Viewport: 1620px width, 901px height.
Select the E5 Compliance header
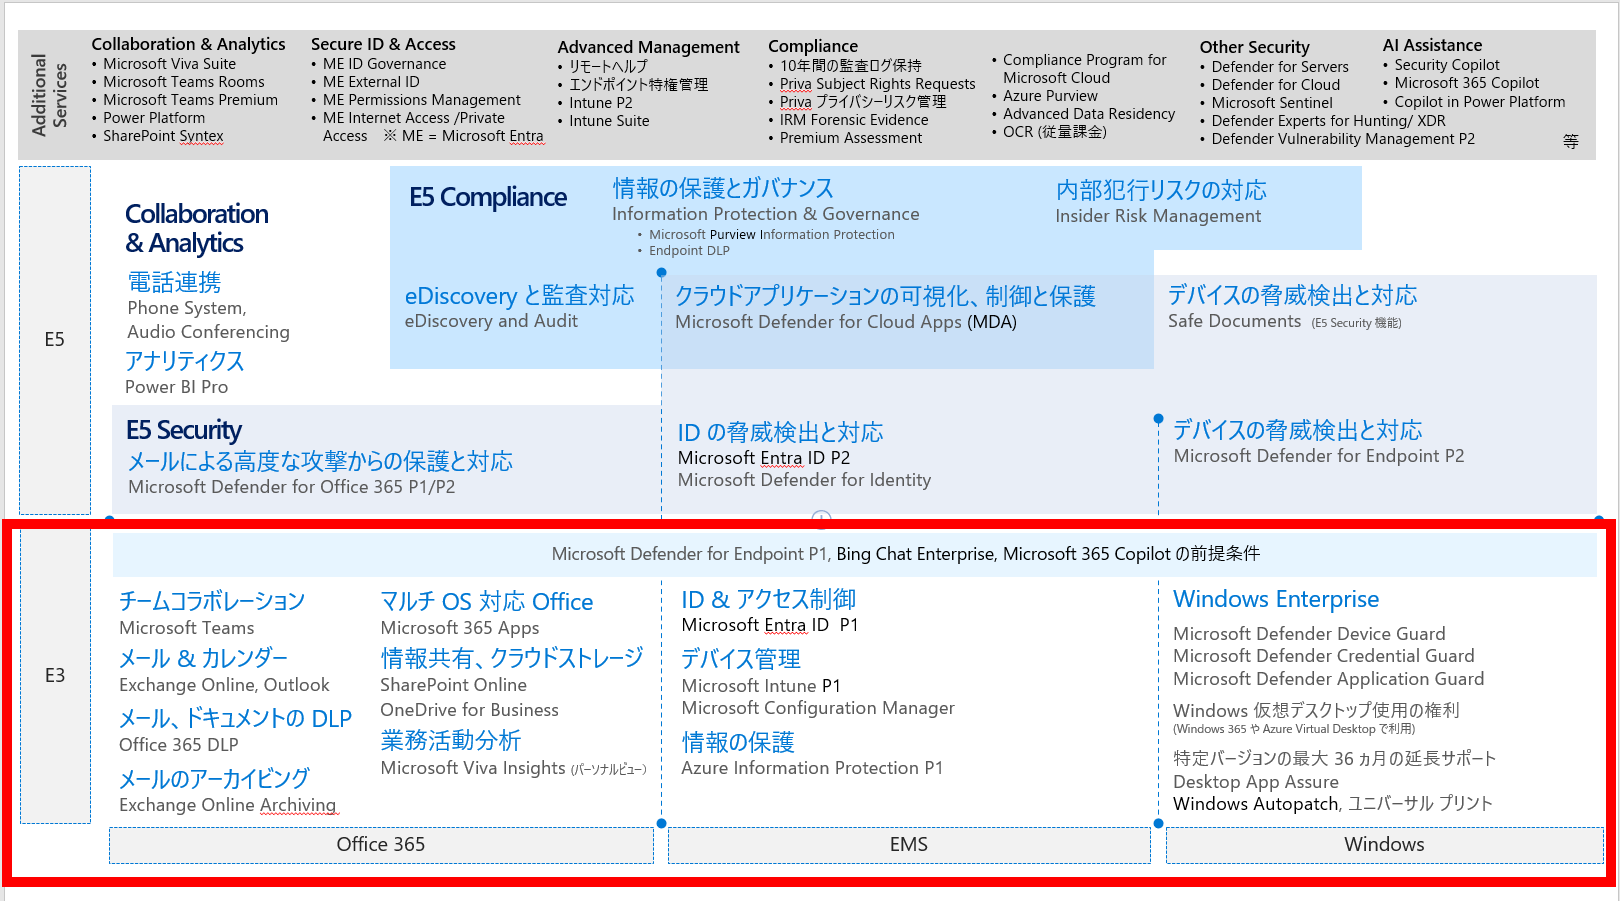(x=487, y=197)
